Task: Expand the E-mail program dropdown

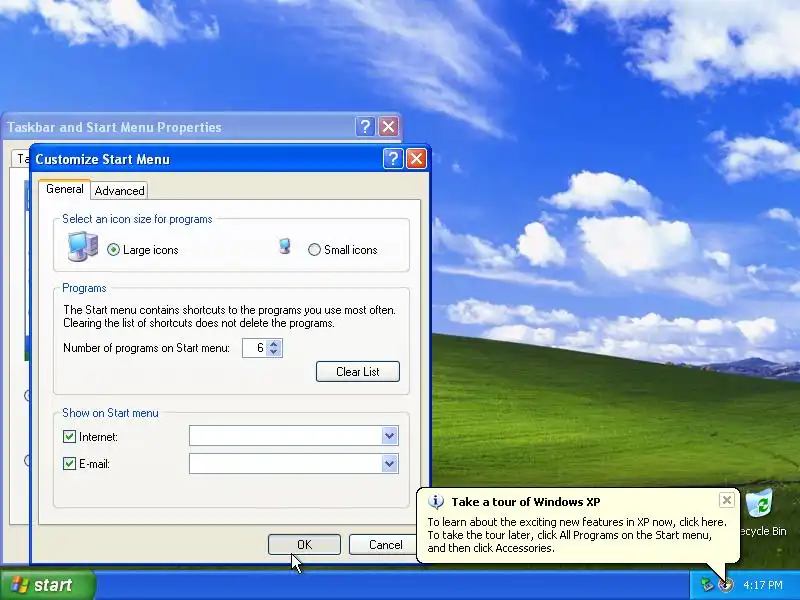Action: tap(390, 464)
